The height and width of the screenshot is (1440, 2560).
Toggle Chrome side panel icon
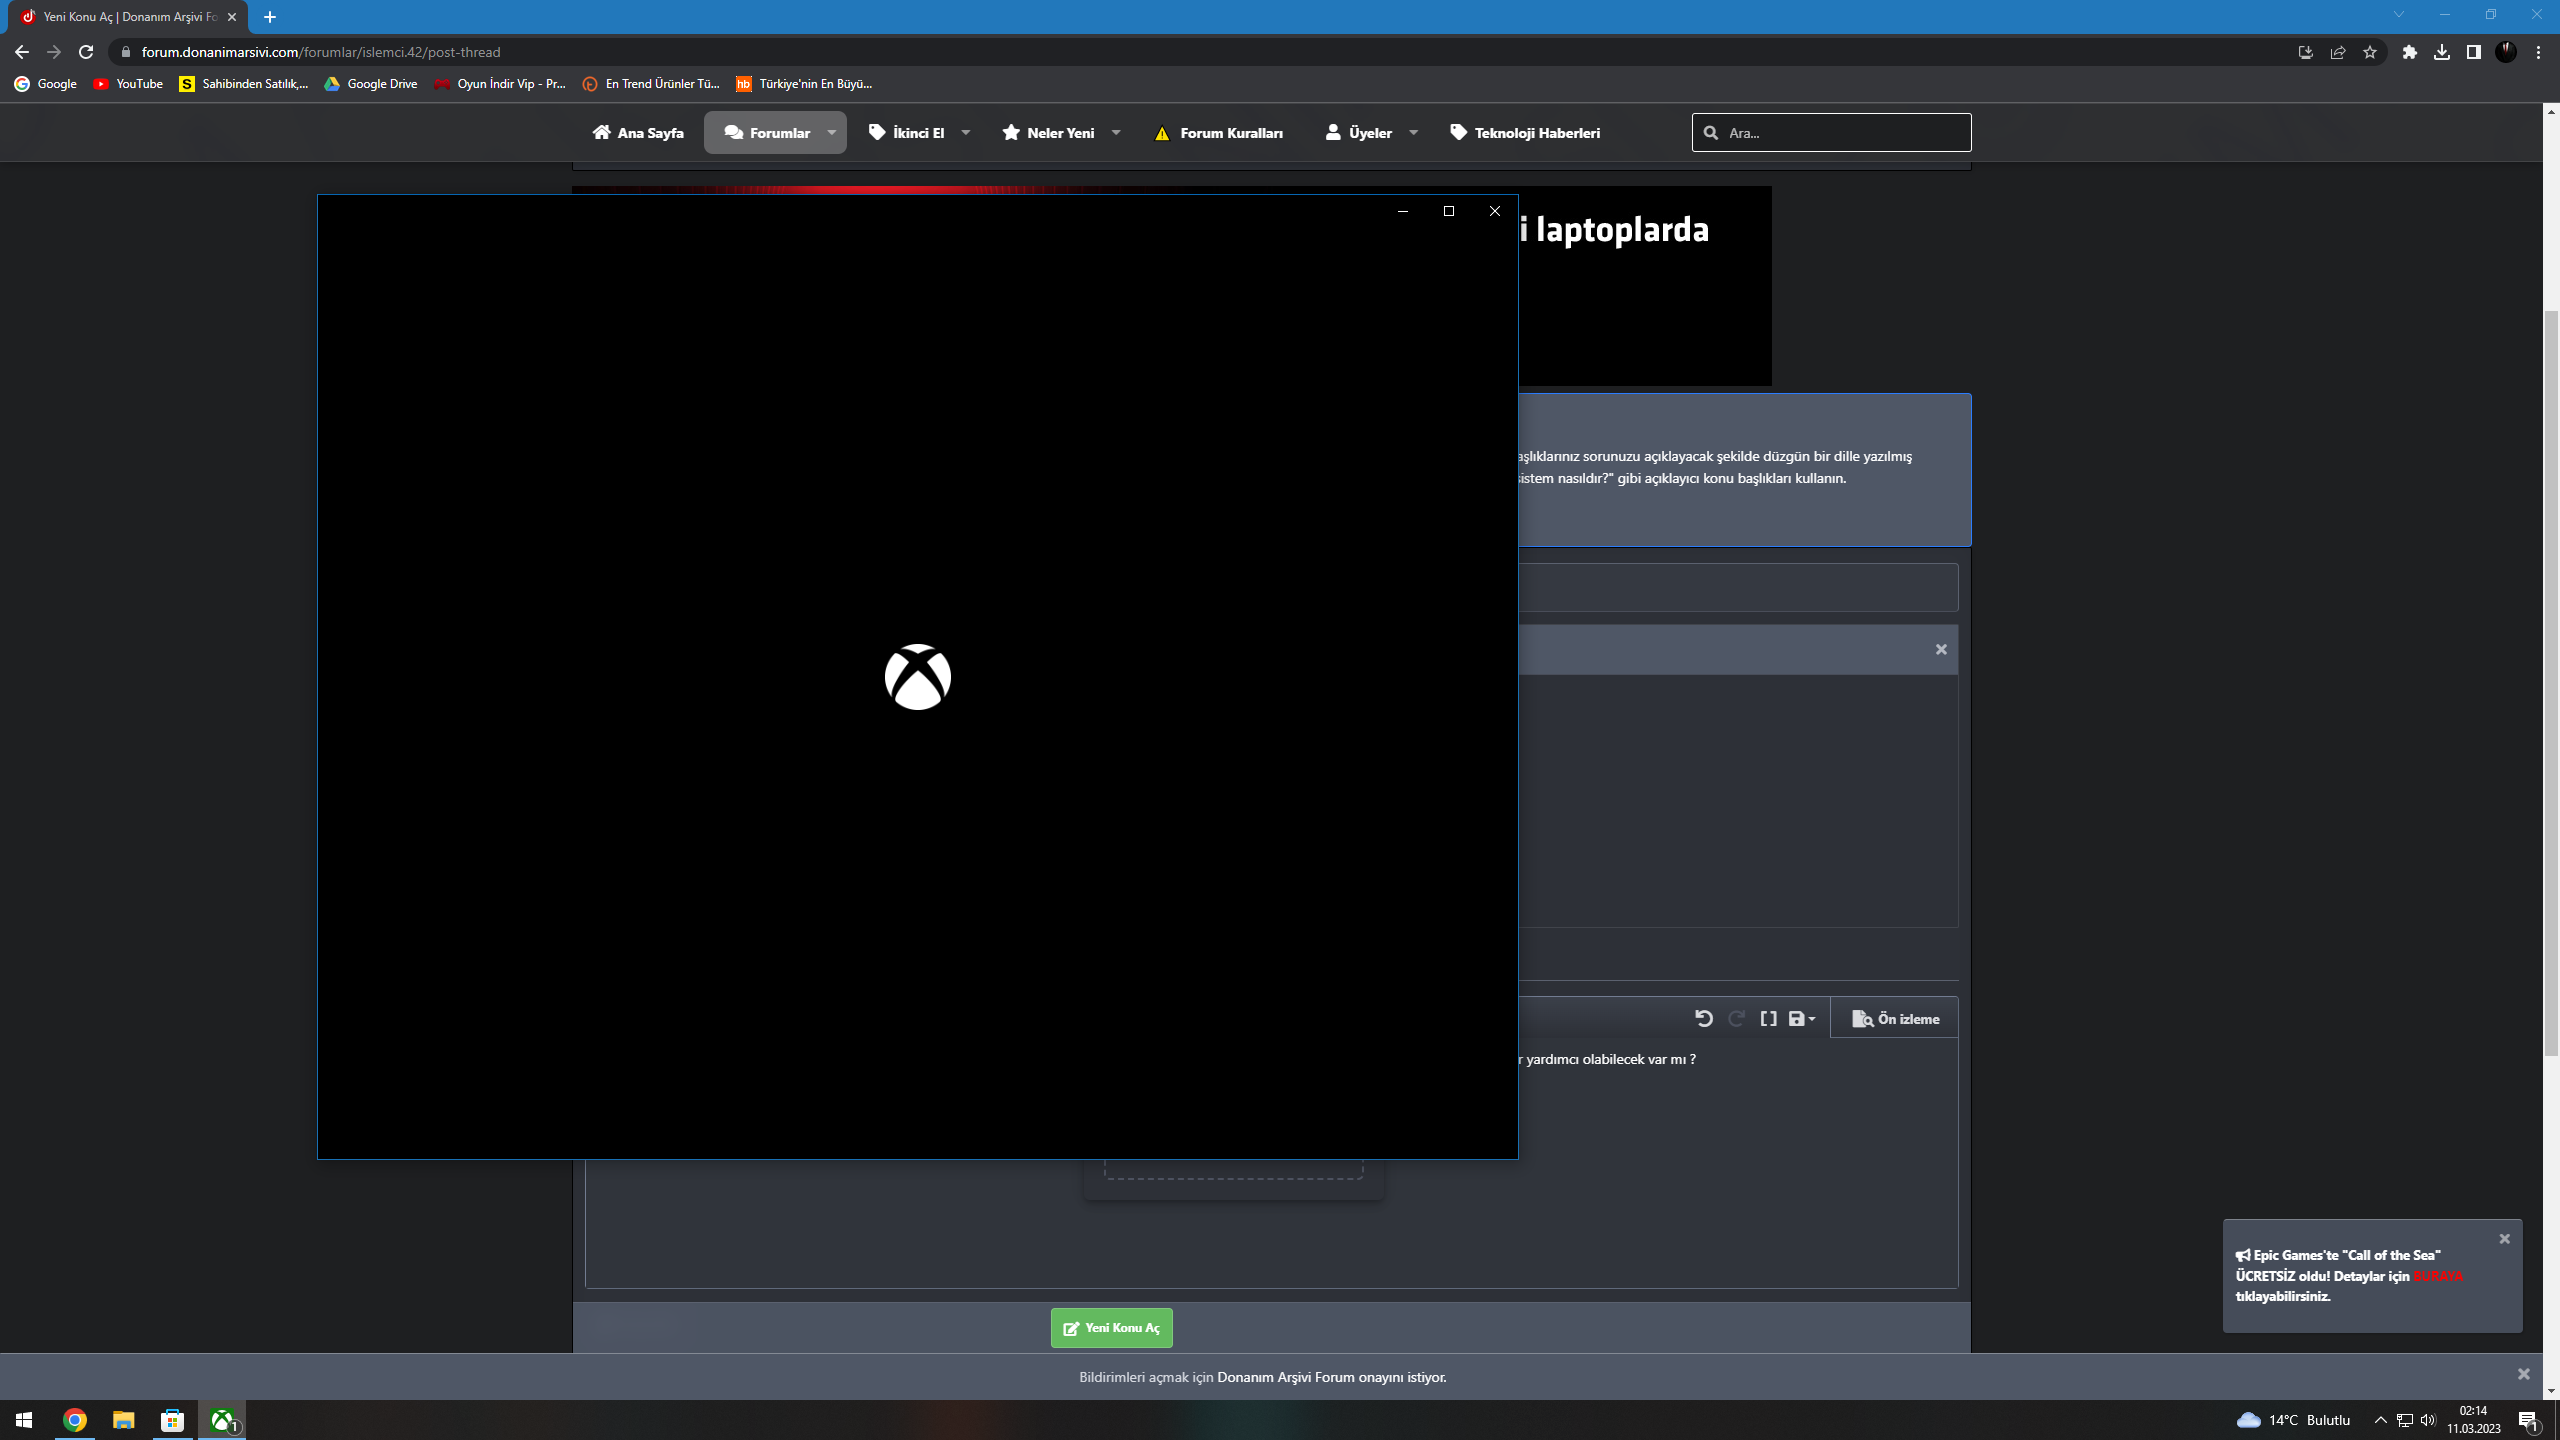click(x=2474, y=52)
